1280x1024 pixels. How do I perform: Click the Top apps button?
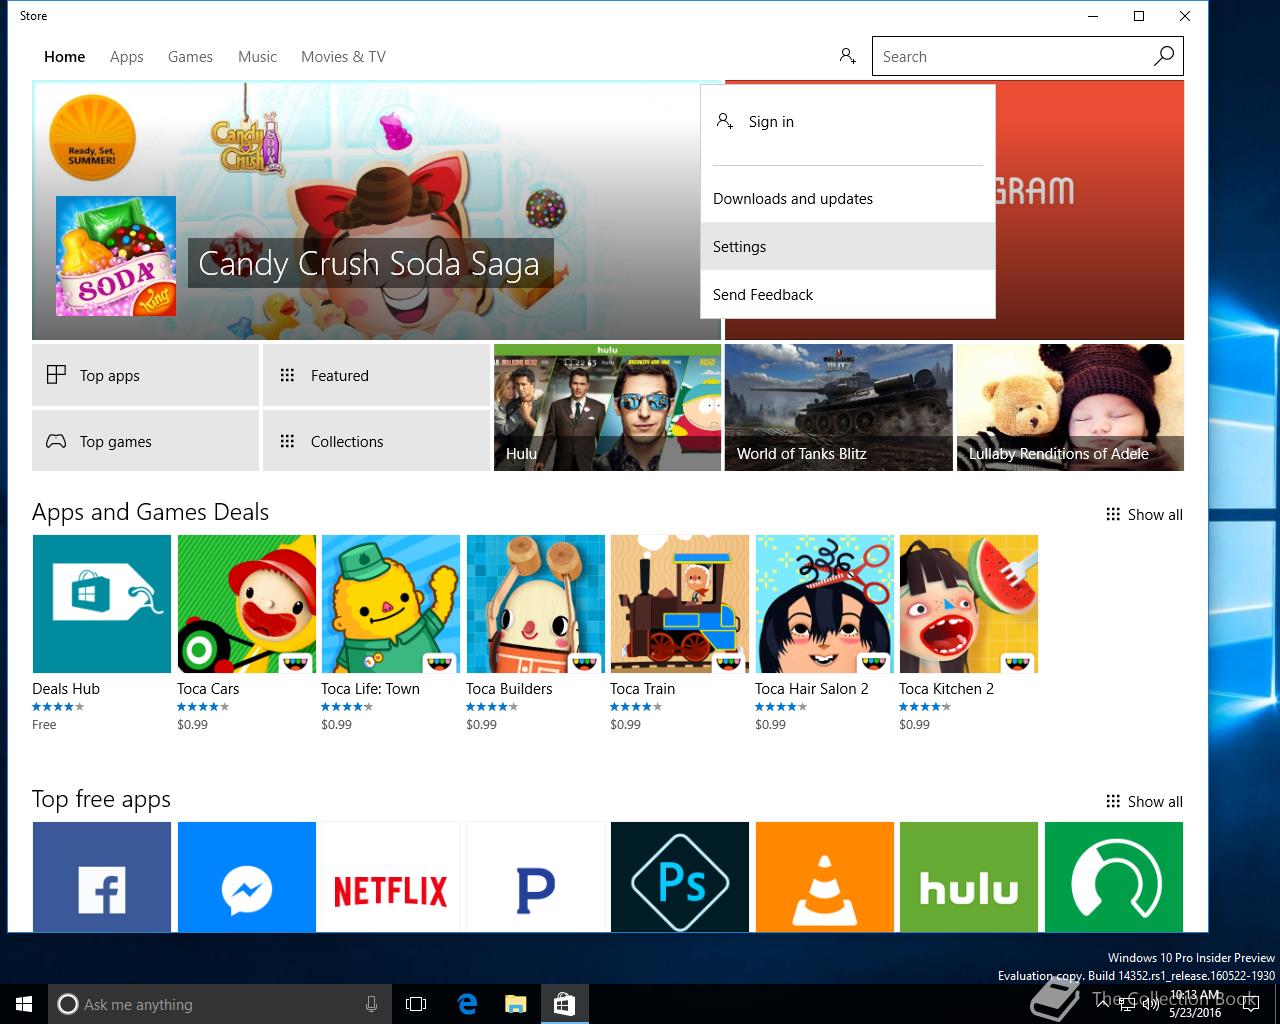(145, 375)
